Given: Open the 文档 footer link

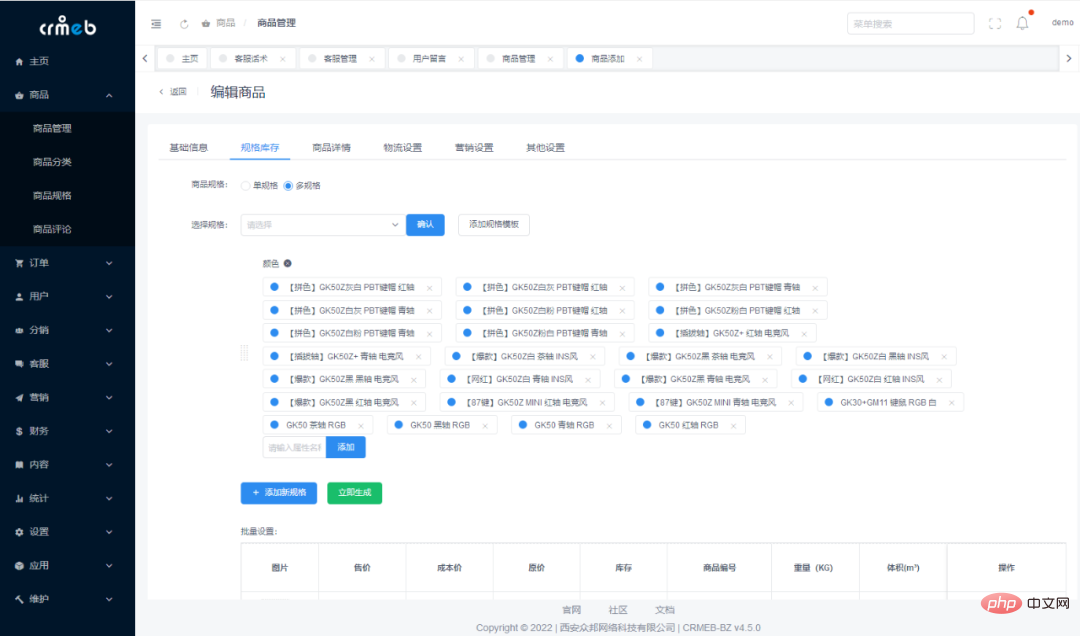Looking at the screenshot, I should [x=665, y=610].
